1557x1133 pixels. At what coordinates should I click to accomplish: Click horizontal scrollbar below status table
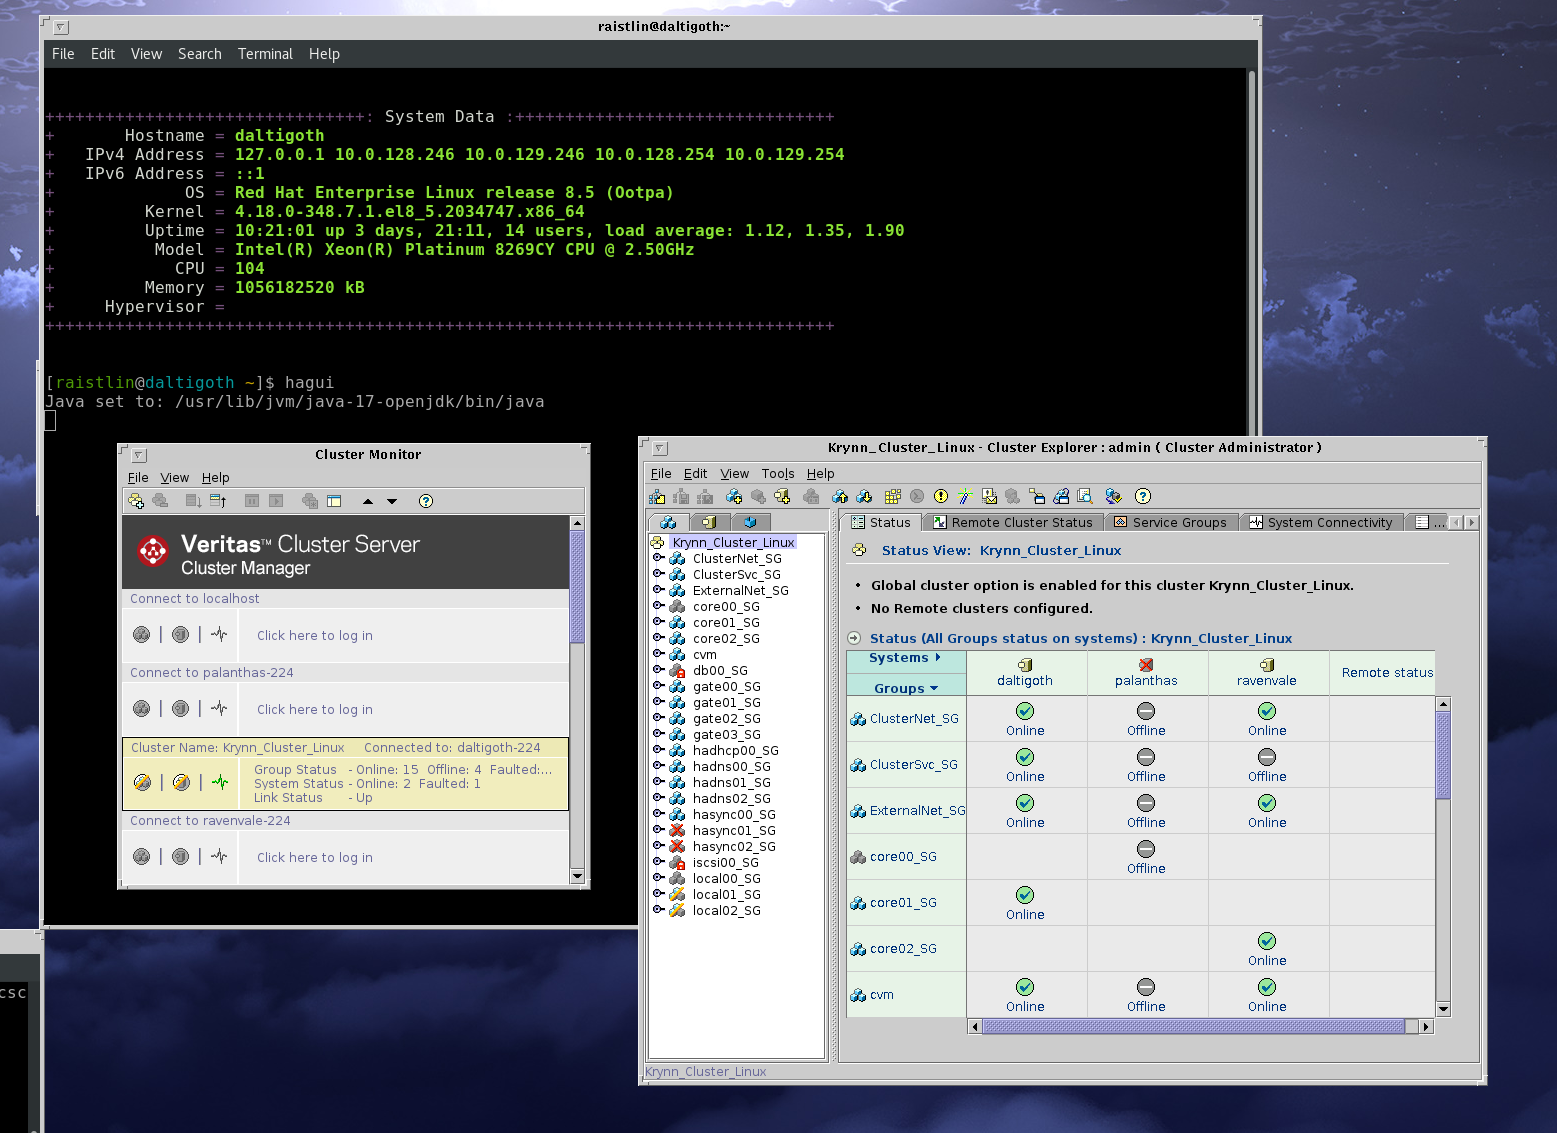click(1192, 1026)
